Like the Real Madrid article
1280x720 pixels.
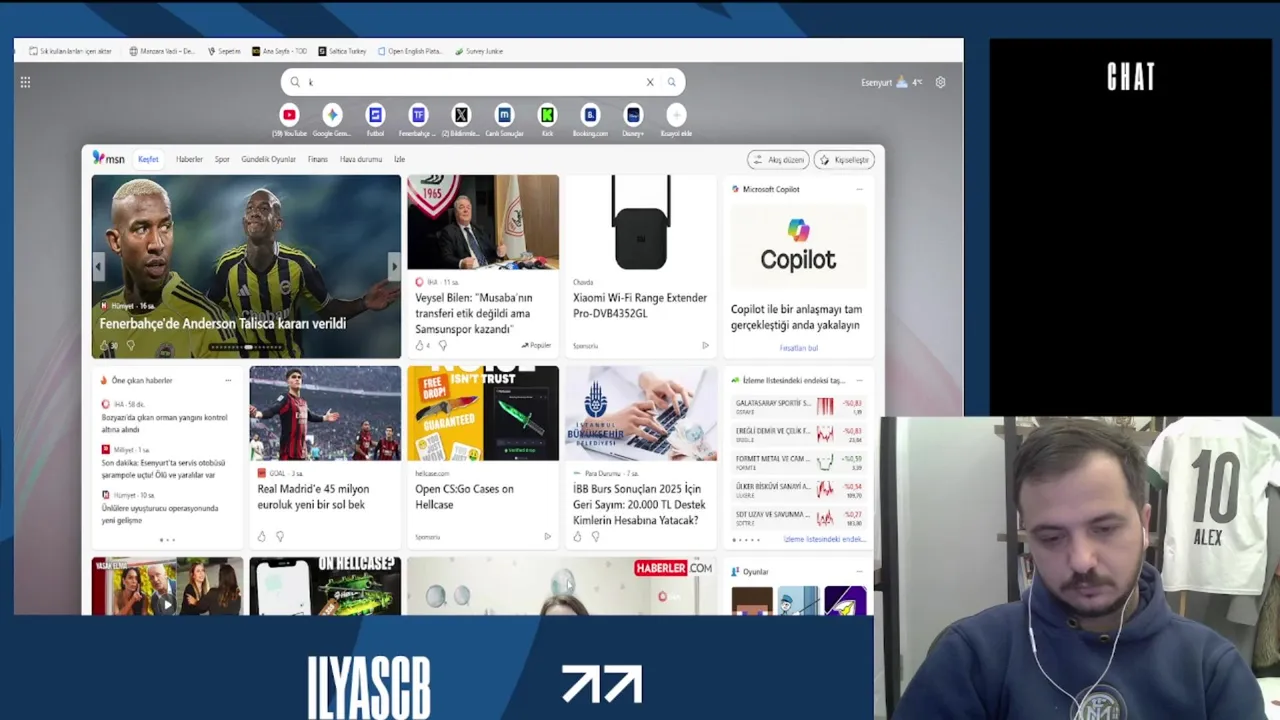262,536
